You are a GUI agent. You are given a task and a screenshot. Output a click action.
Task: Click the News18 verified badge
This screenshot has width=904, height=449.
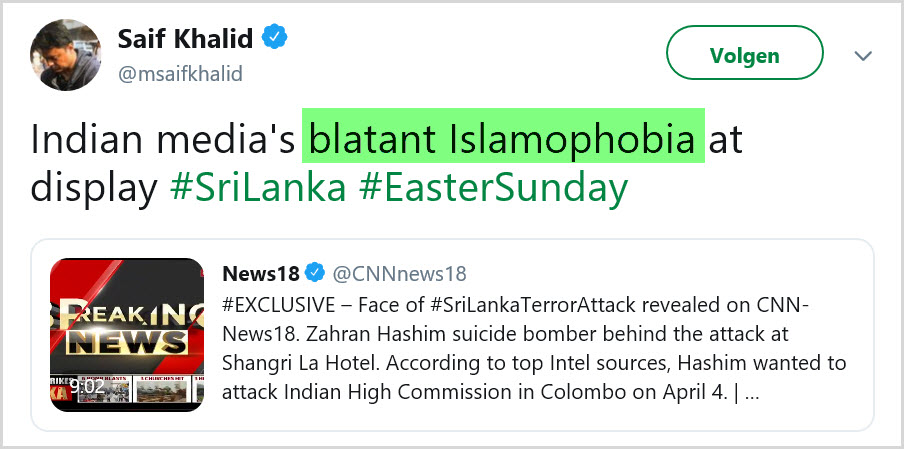coord(314,273)
